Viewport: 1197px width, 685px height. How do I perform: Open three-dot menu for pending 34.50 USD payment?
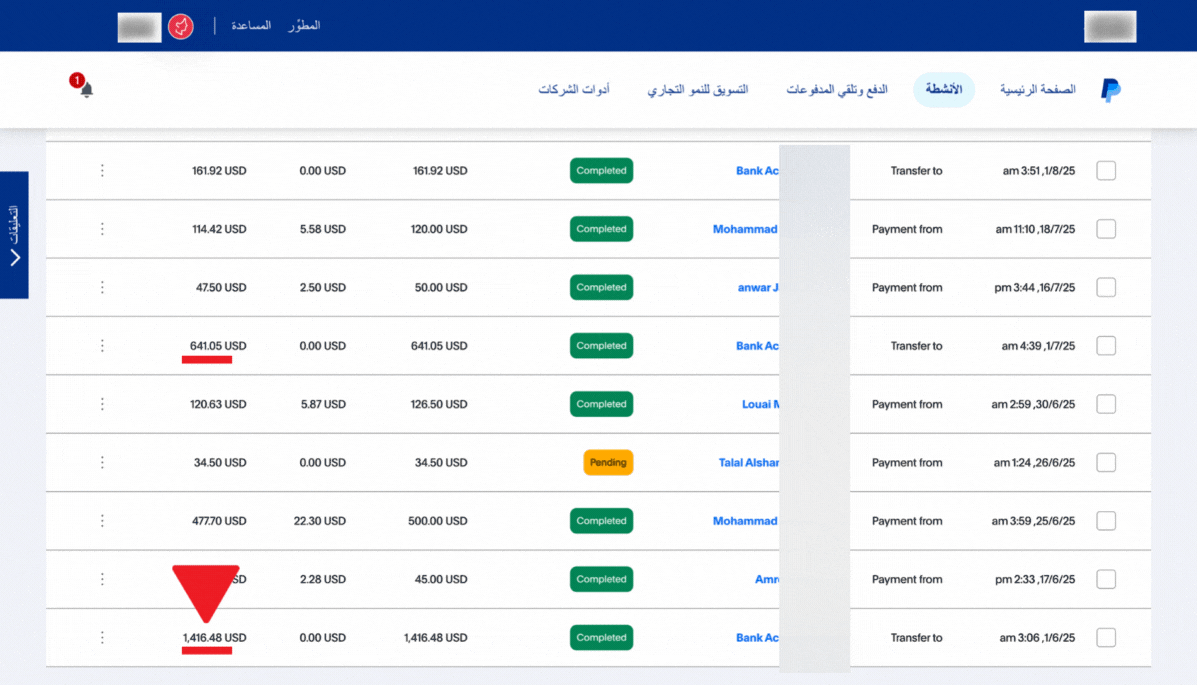tap(102, 463)
